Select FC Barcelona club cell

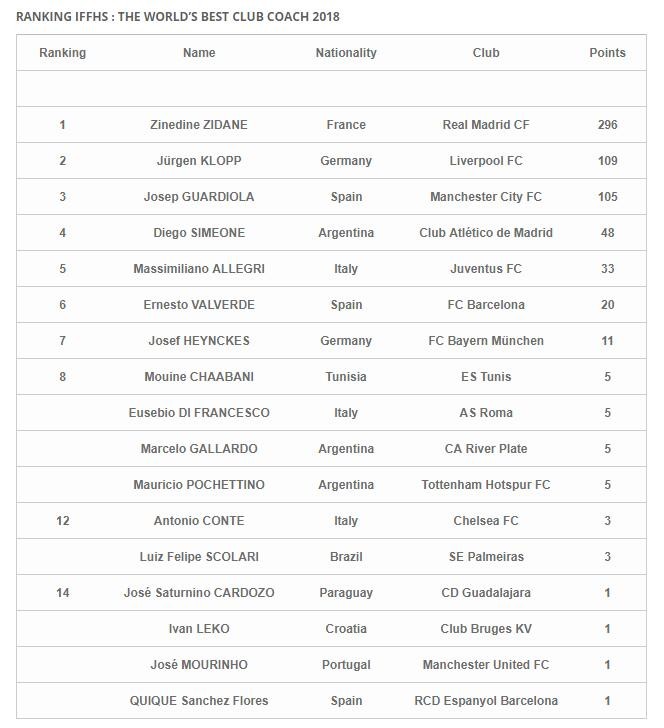[486, 305]
